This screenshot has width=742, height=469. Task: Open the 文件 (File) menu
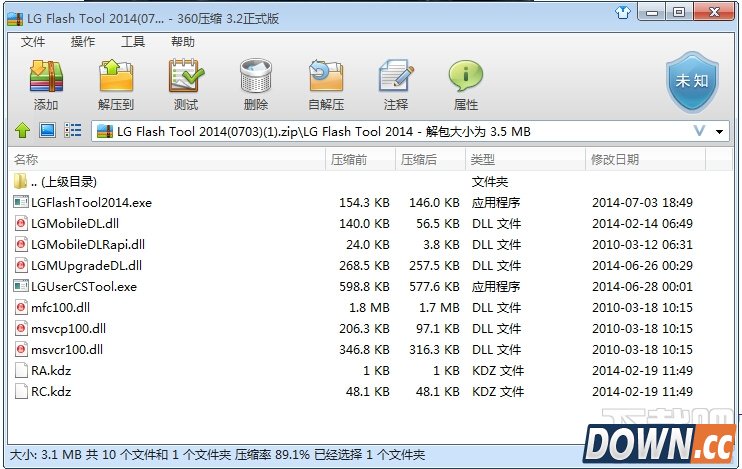click(x=33, y=42)
